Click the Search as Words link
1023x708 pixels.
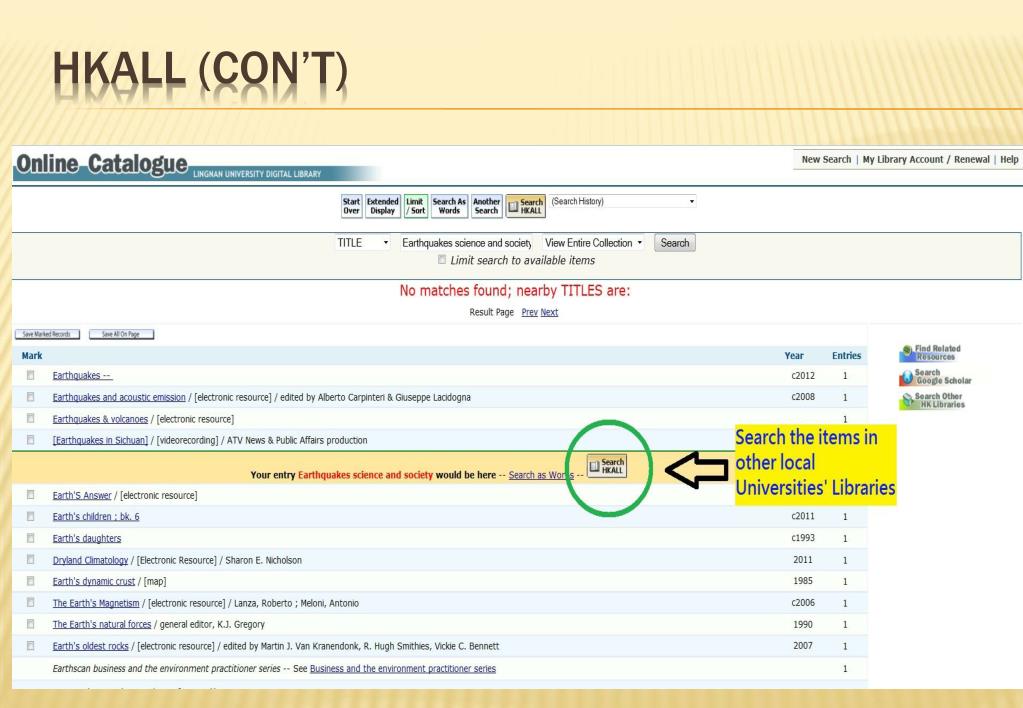click(541, 475)
